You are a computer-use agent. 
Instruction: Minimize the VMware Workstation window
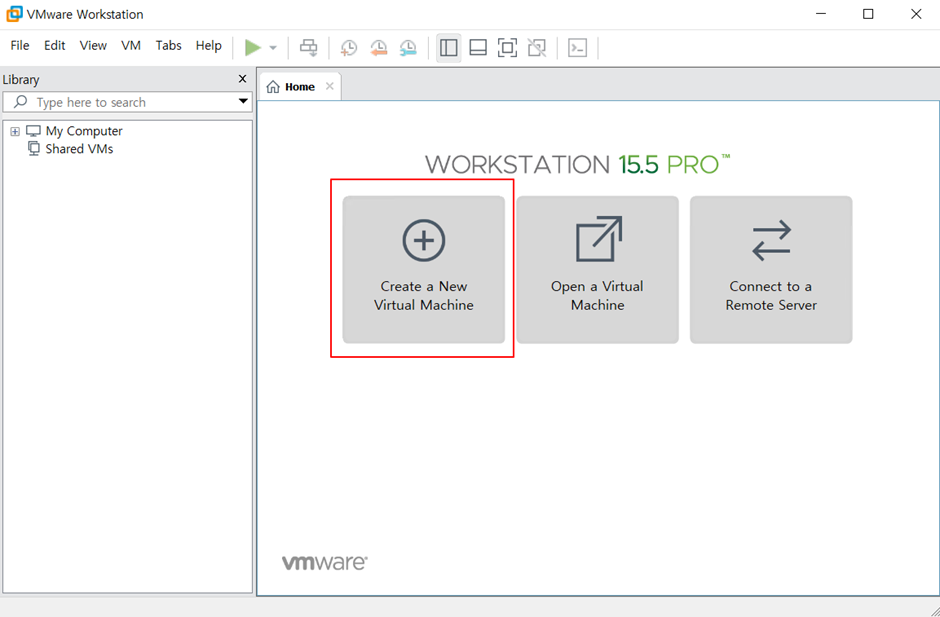820,14
